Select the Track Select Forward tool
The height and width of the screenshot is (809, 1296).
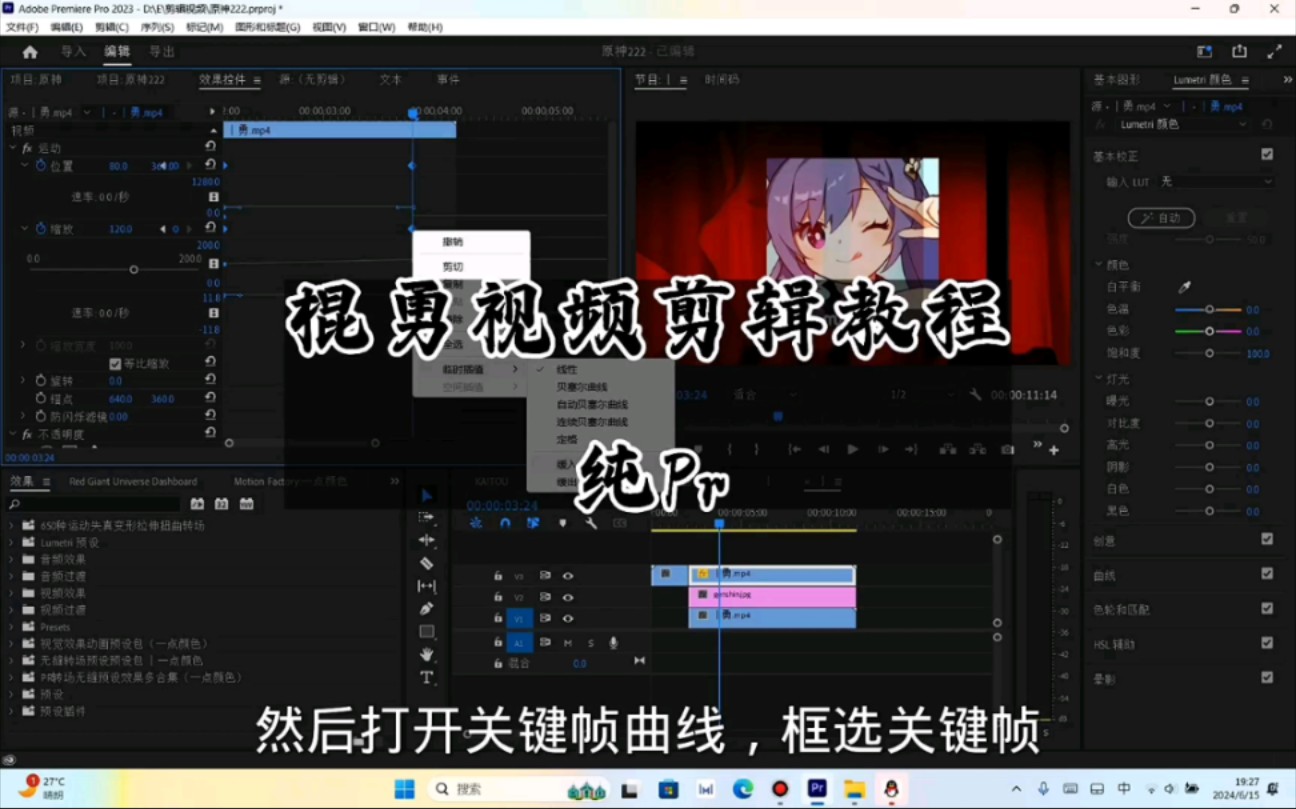tap(427, 517)
